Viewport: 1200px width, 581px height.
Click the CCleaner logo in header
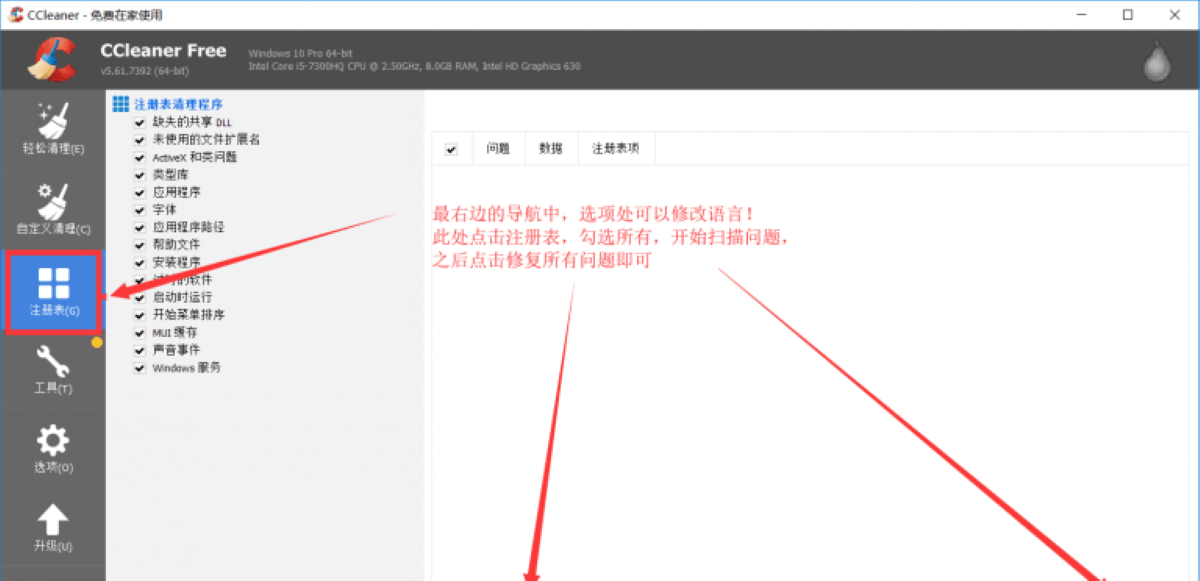point(52,59)
